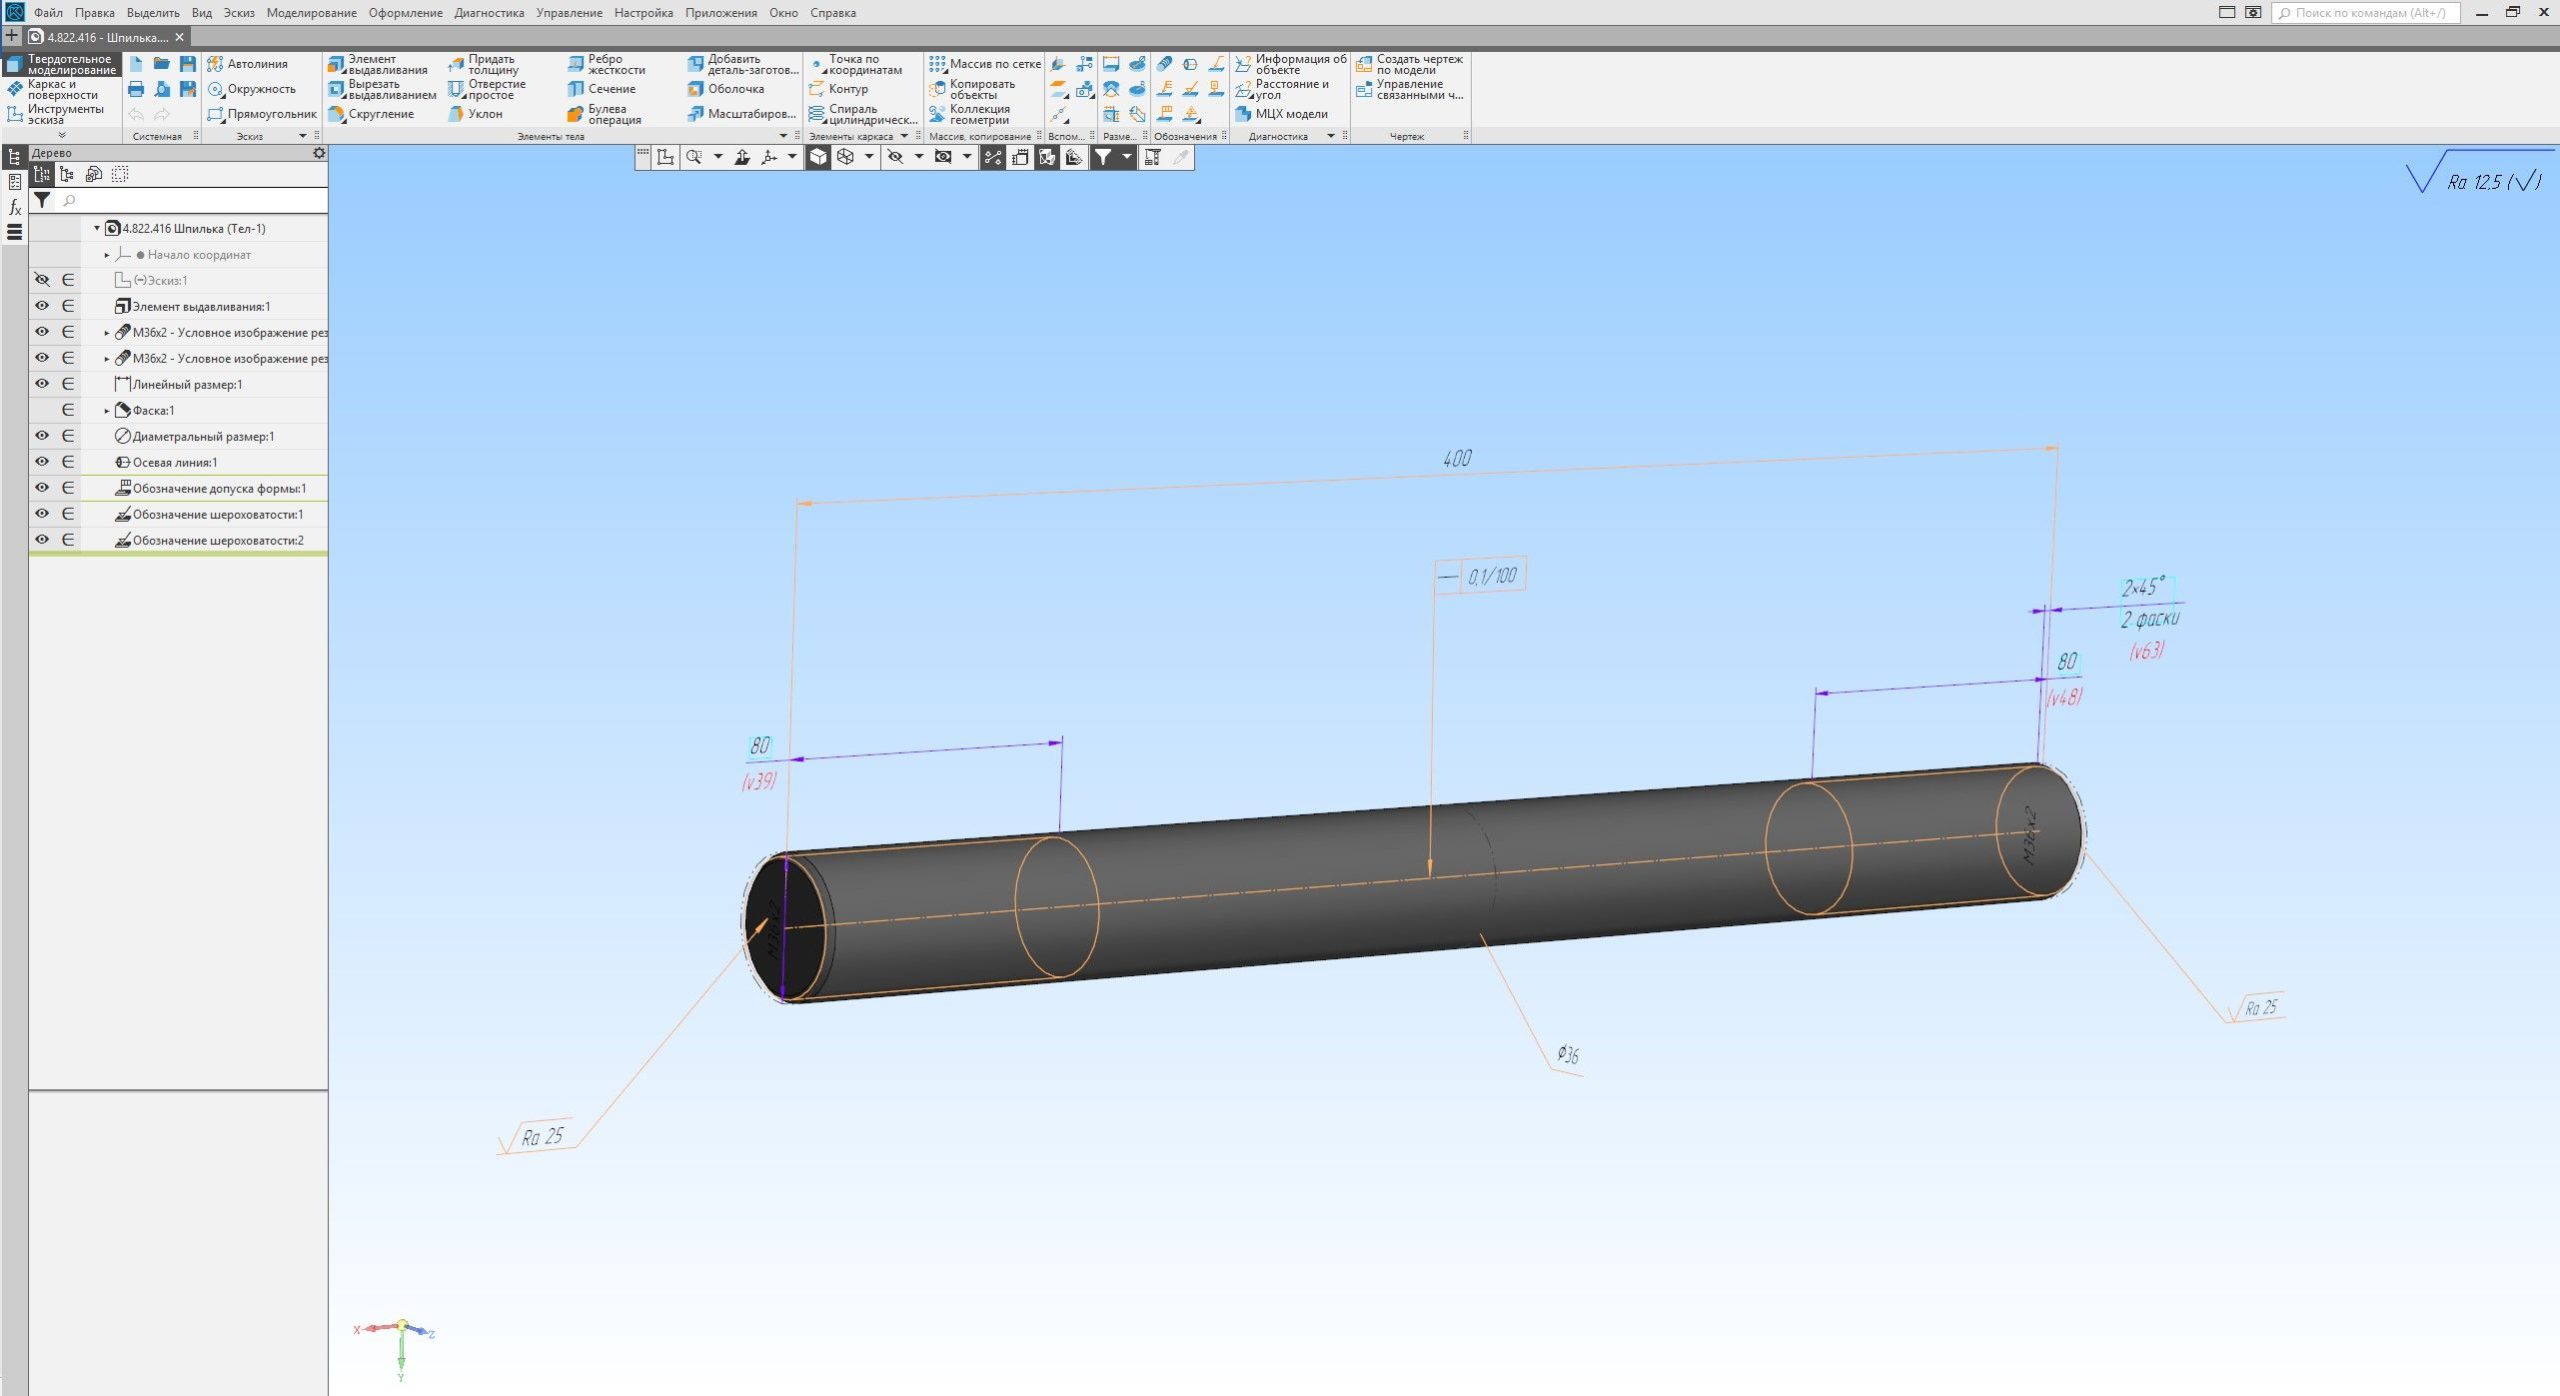
Task: Toggle visibility of Осевая линия:1
Action: (x=42, y=462)
